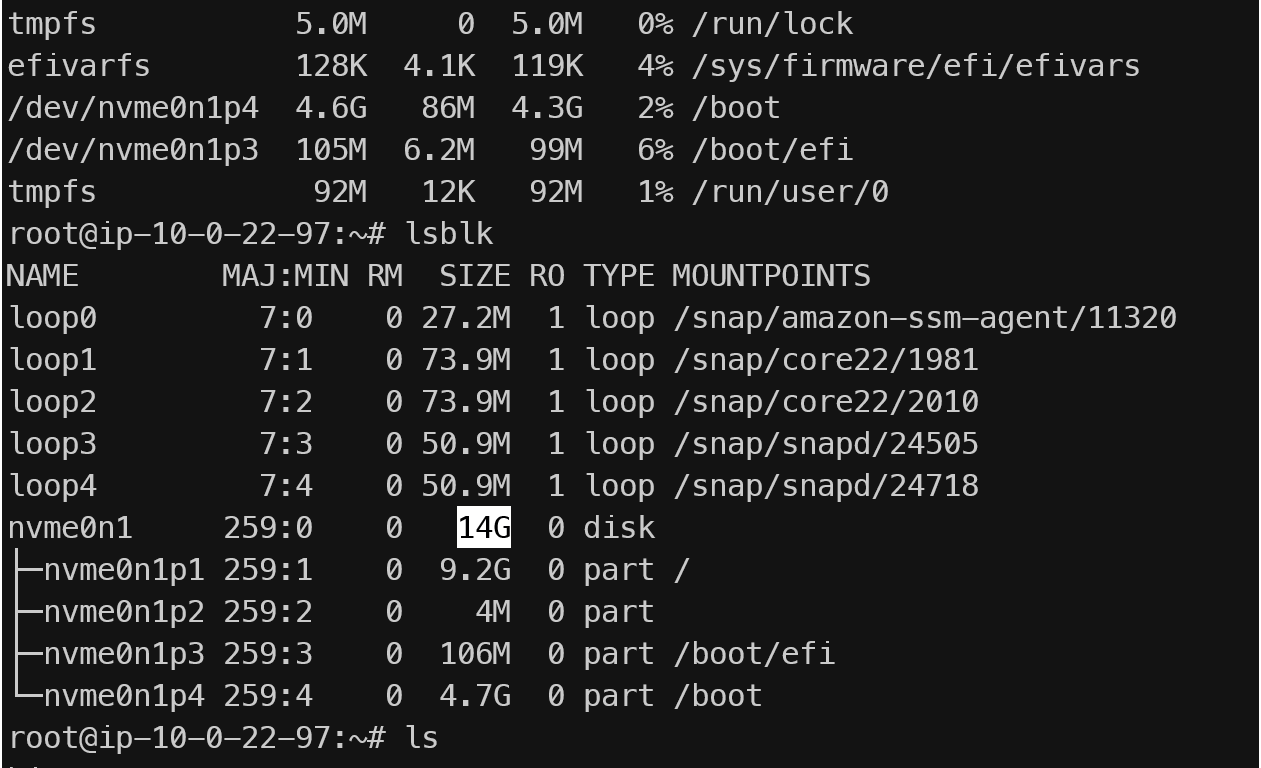The image size is (1261, 768).
Task: Click the MAJ:MIN column header
Action: pos(285,276)
